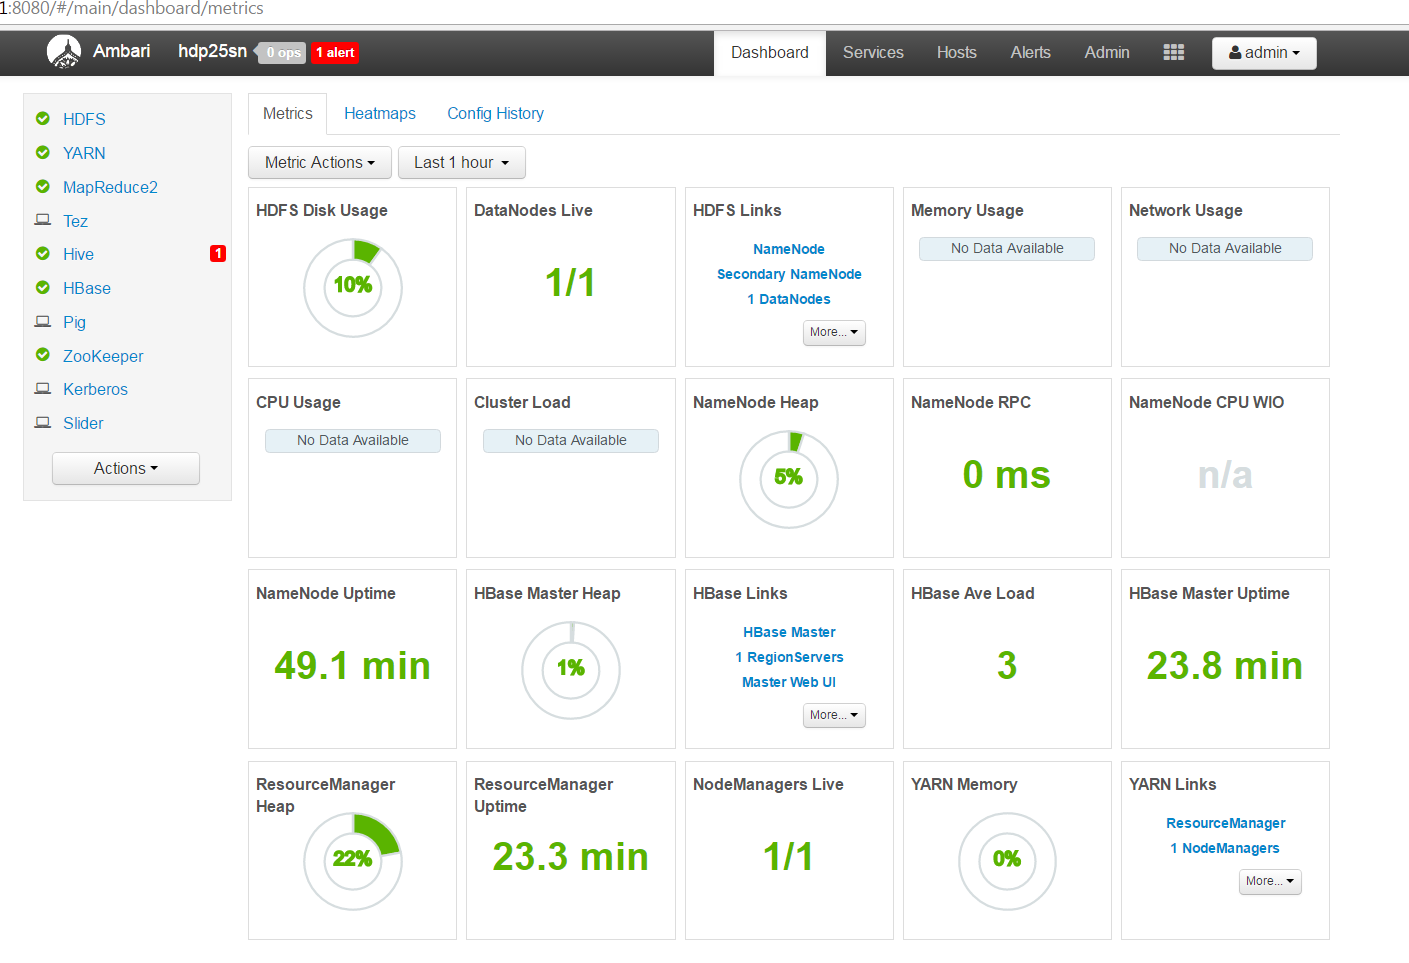Open the Pig service link

(x=74, y=322)
